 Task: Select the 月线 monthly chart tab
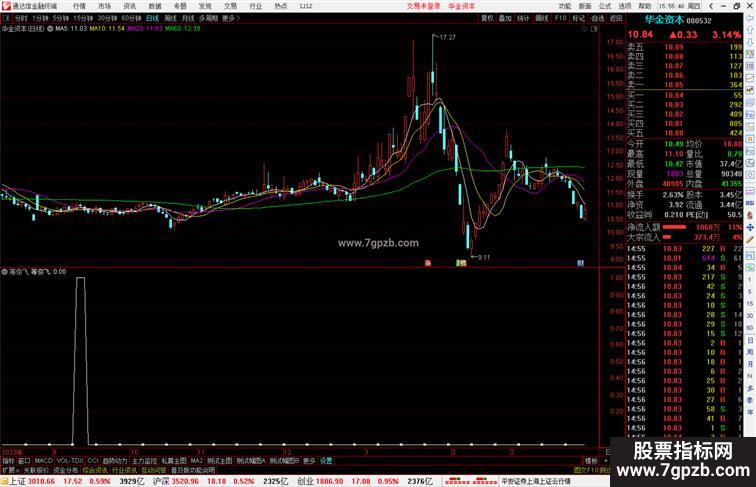(x=188, y=18)
